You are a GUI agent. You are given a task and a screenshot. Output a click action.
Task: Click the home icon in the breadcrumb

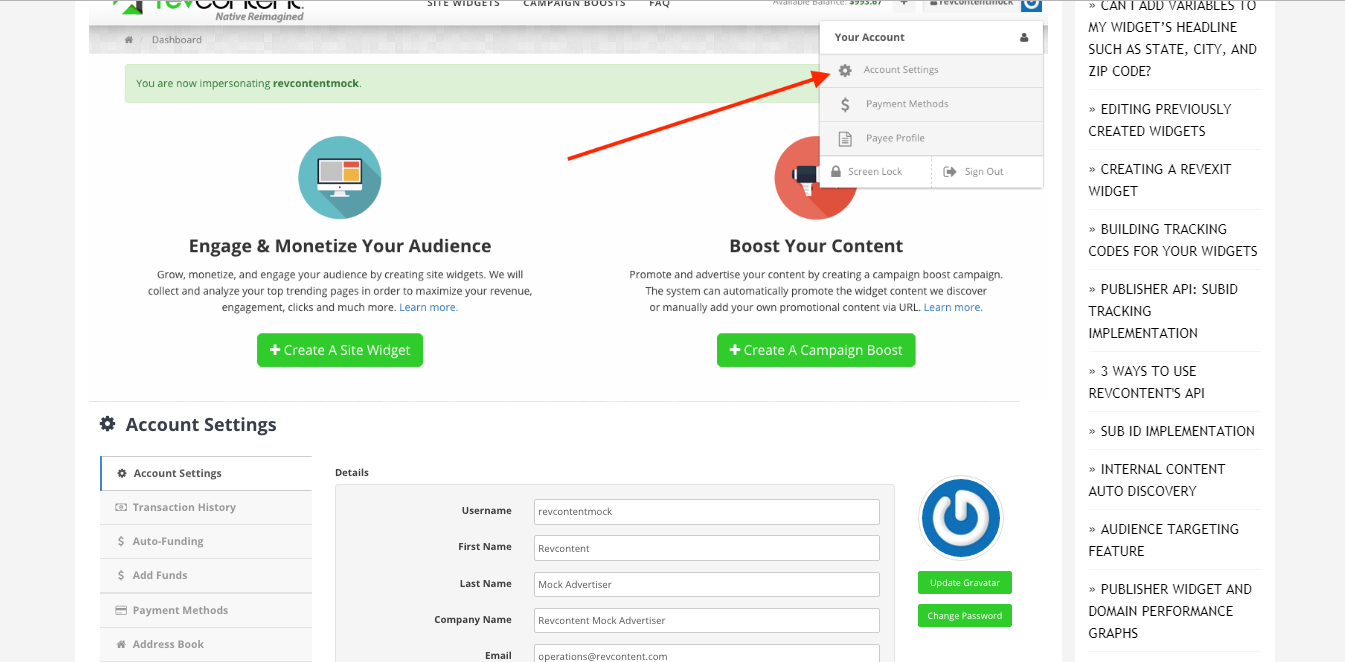128,40
